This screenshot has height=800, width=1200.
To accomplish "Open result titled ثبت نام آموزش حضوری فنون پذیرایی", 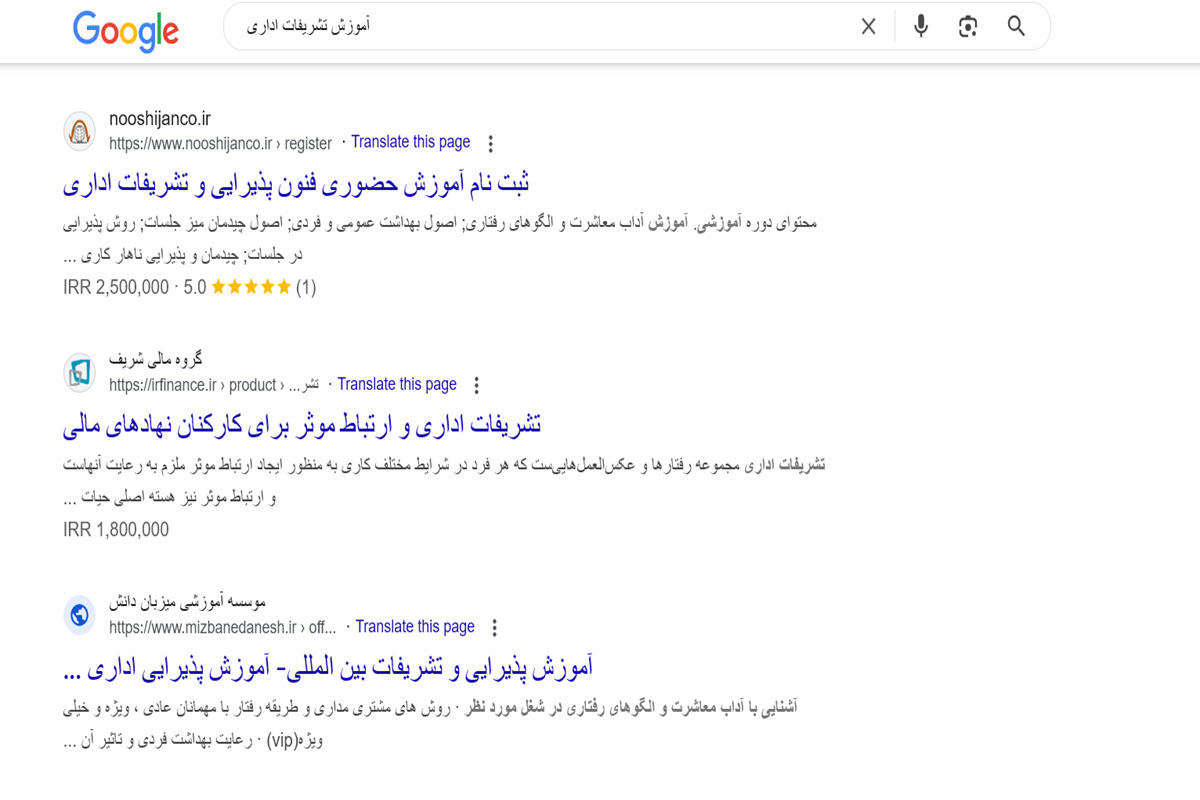I will coord(296,184).
